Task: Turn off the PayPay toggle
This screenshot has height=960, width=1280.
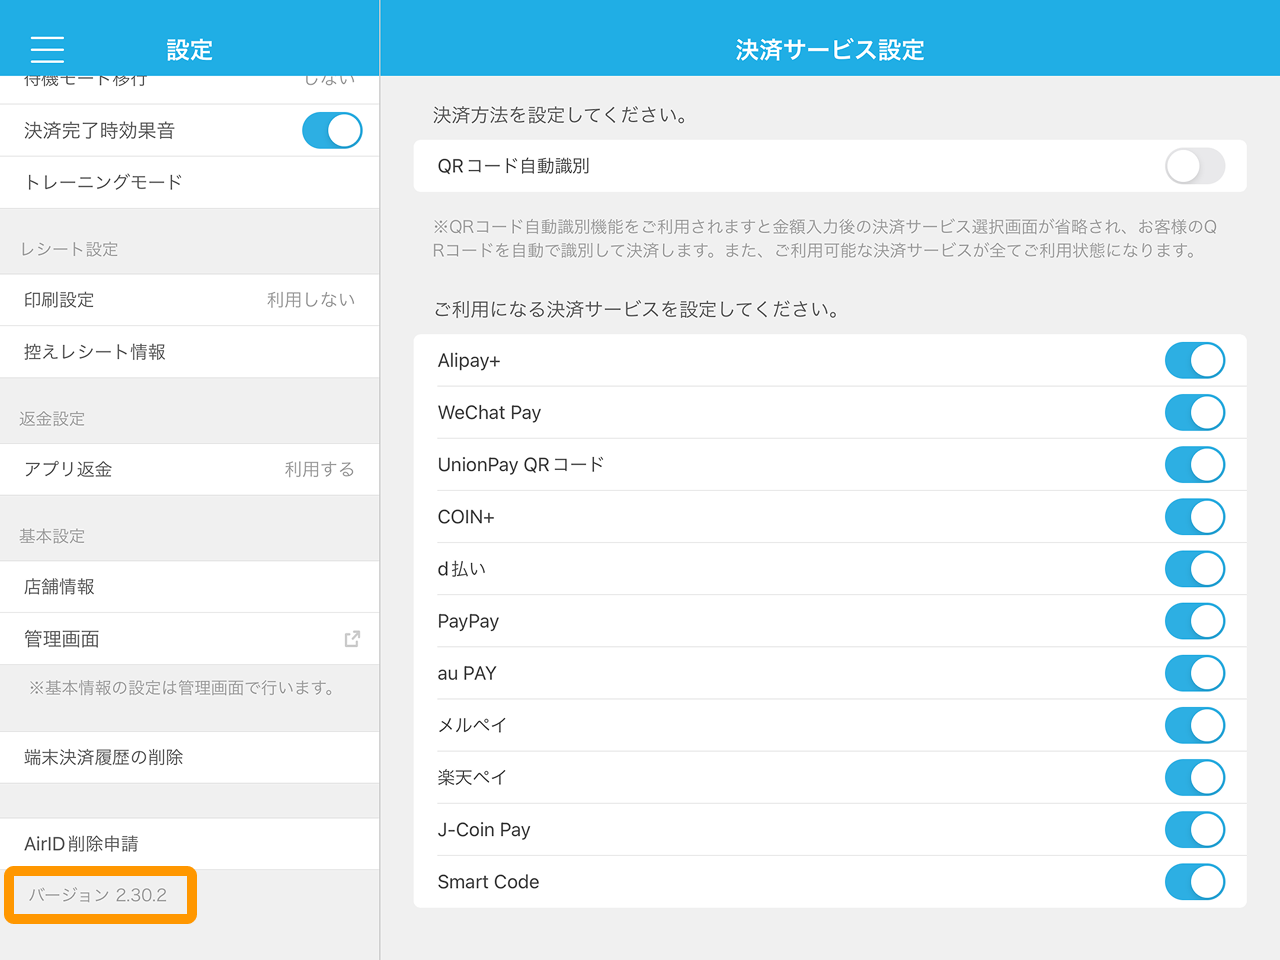Action: tap(1194, 621)
